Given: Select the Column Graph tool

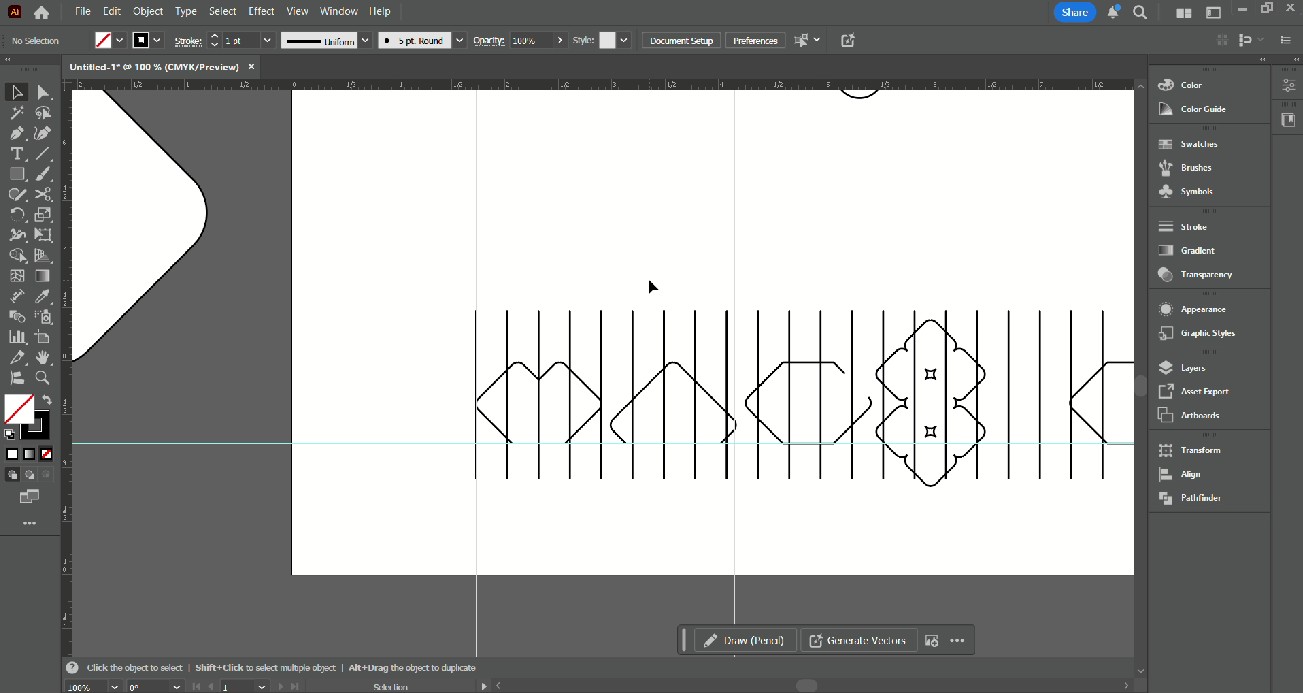Looking at the screenshot, I should pos(17,337).
